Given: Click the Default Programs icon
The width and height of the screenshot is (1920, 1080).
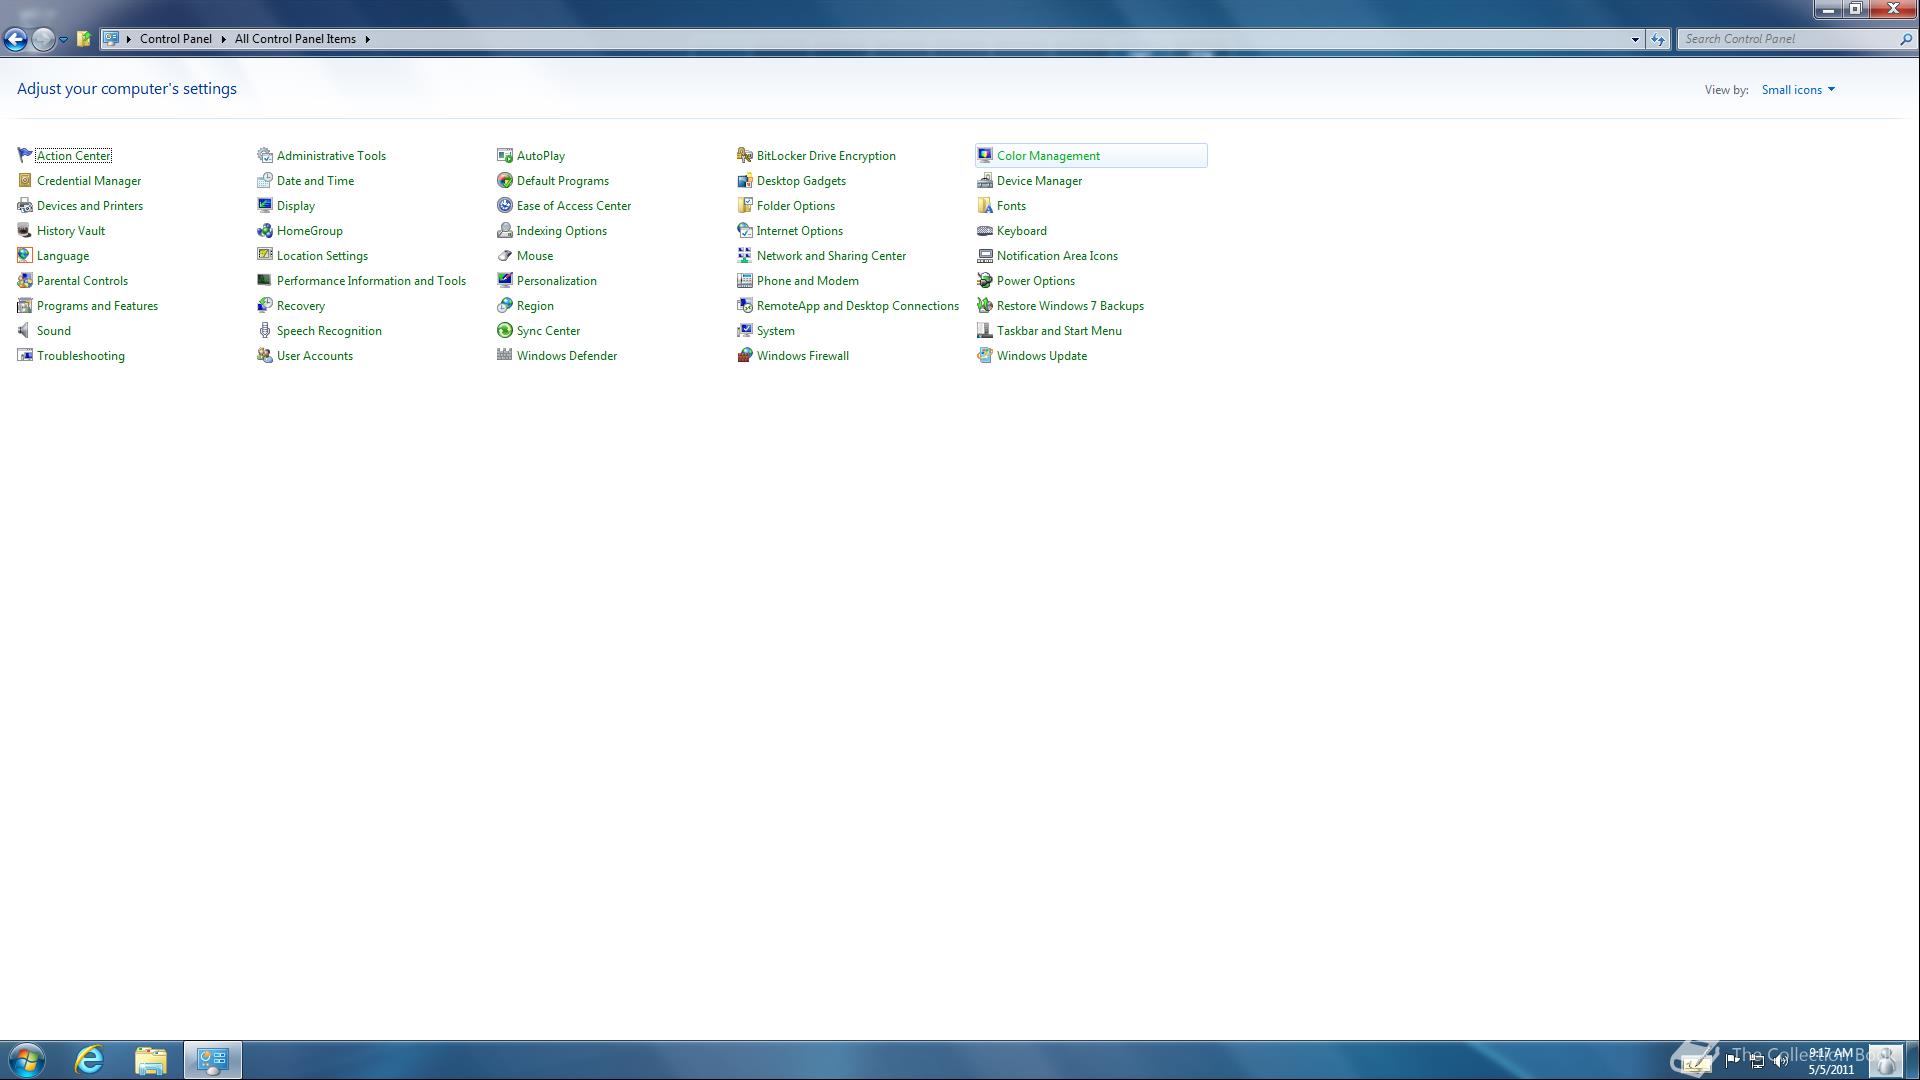Looking at the screenshot, I should (x=505, y=180).
